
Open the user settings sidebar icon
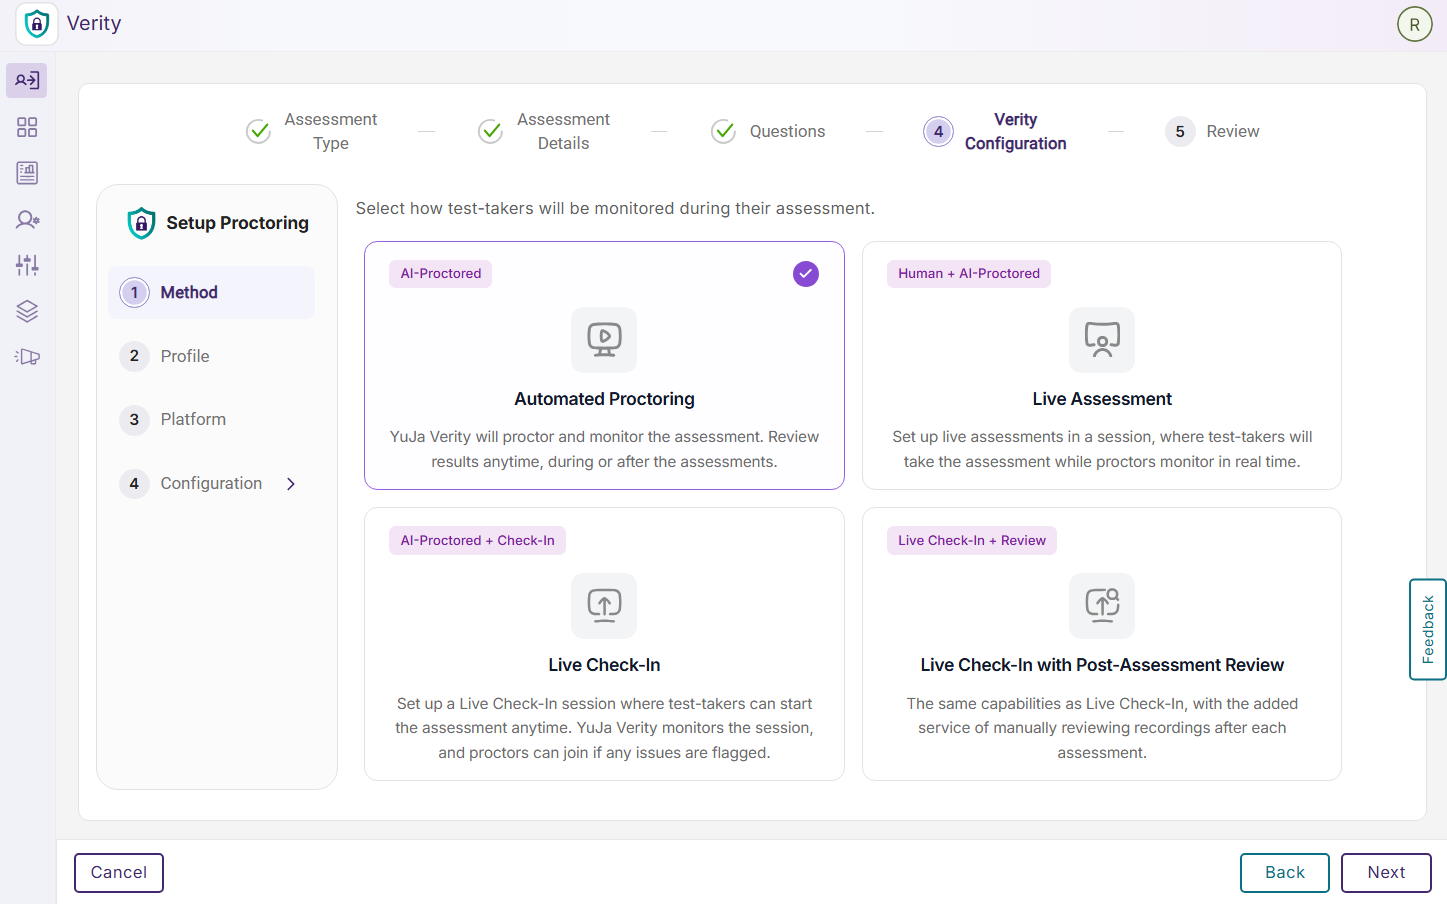pos(27,219)
